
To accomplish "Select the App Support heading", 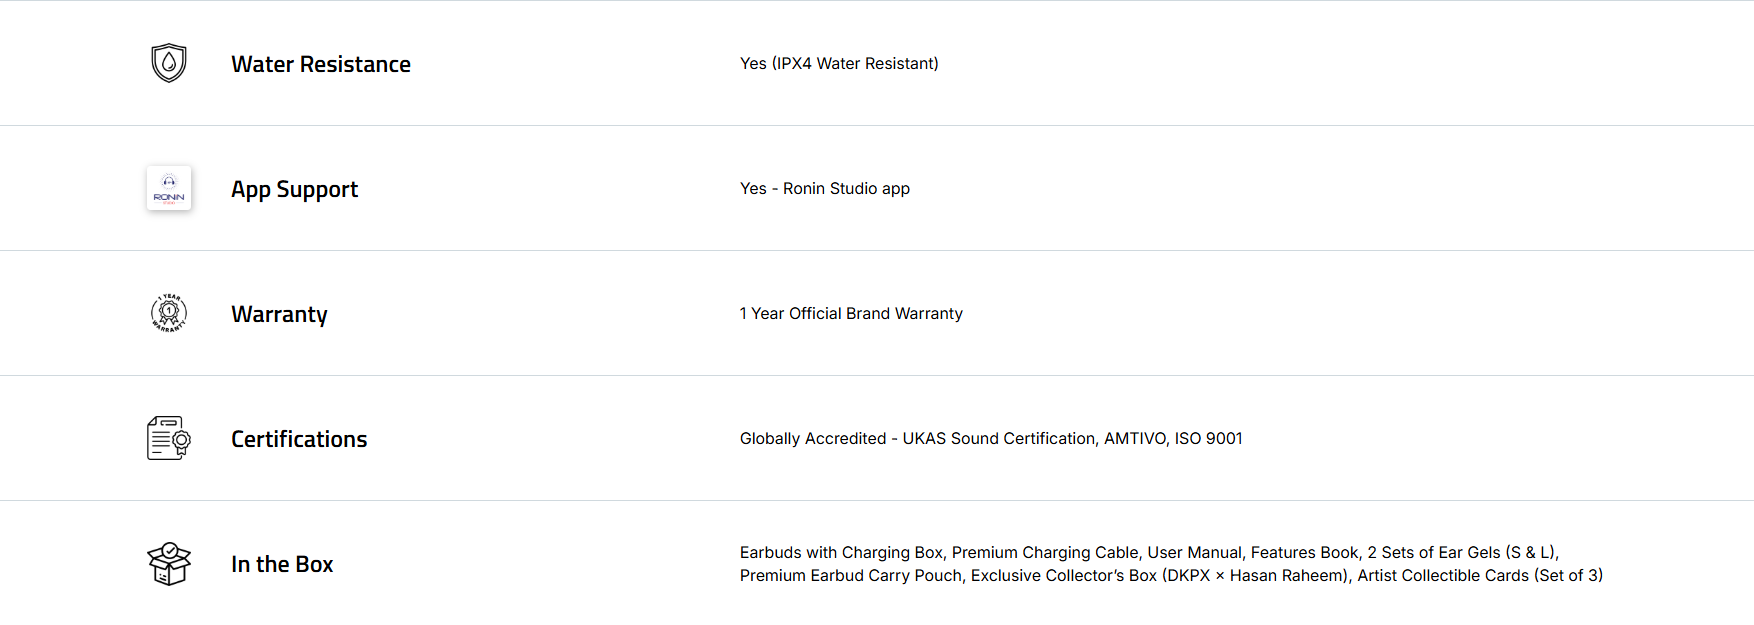I will point(294,189).
